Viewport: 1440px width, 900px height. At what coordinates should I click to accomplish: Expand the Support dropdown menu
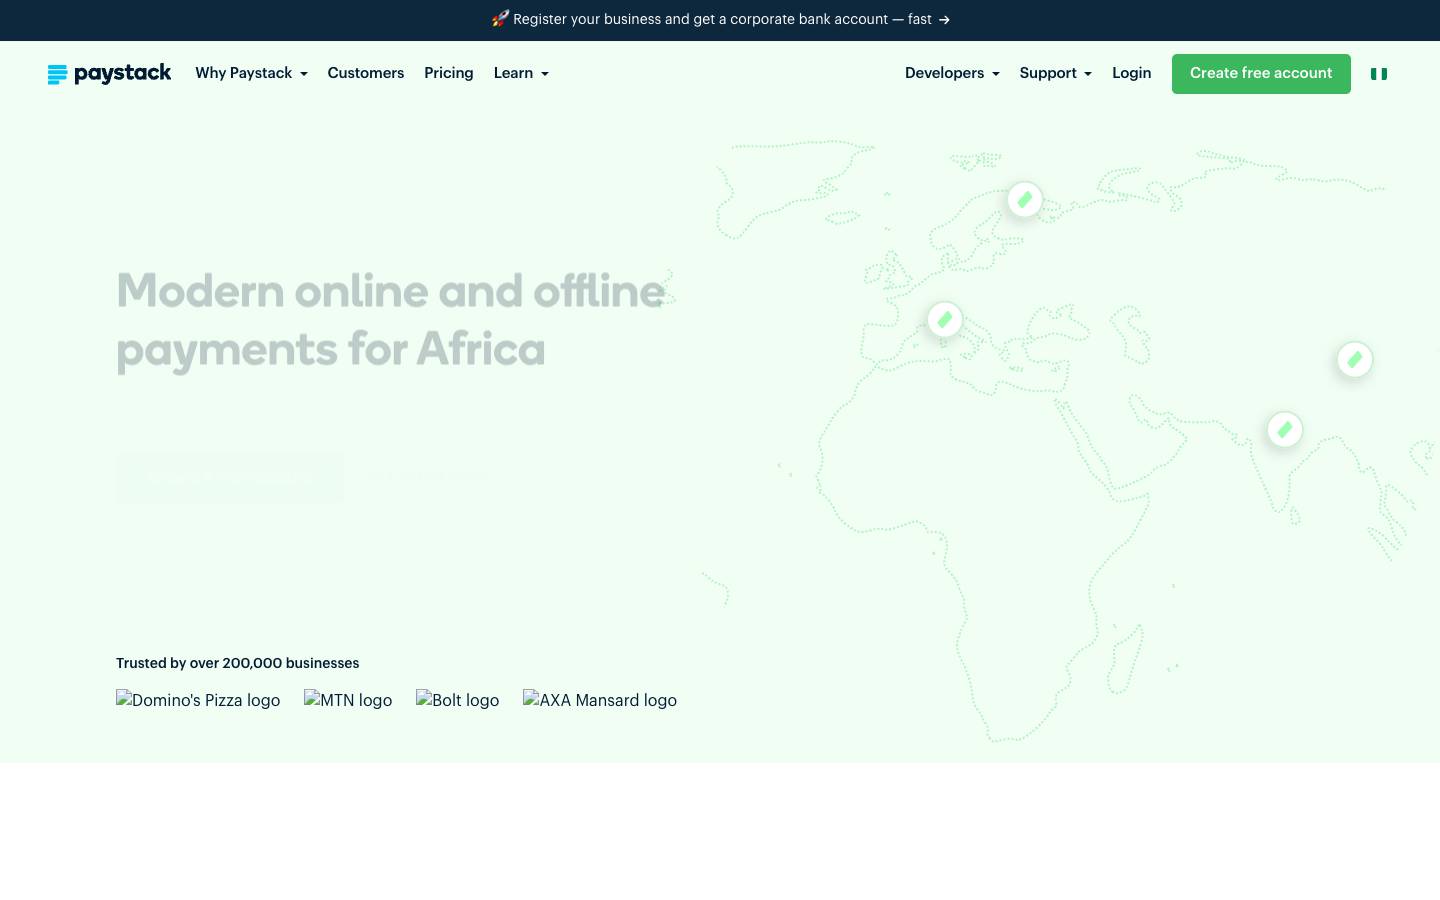1055,74
